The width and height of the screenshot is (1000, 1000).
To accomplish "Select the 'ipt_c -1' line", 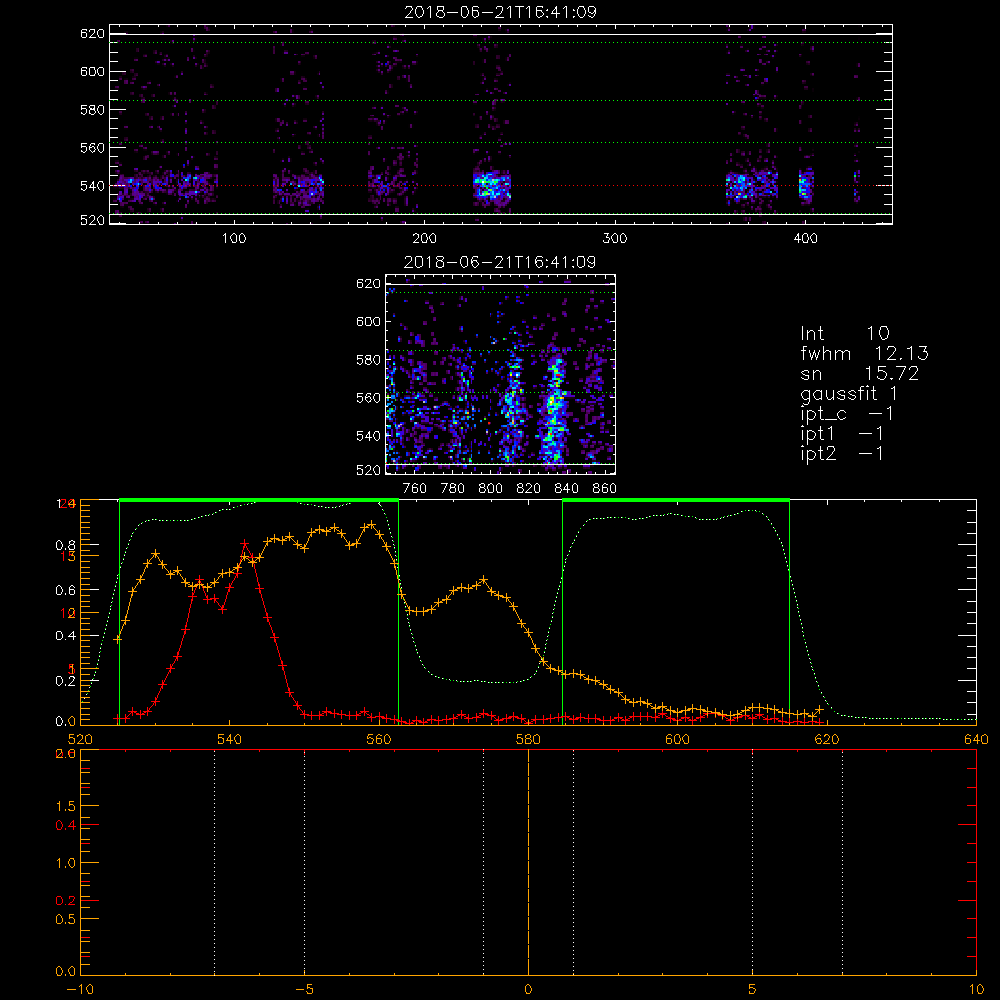I will [847, 414].
